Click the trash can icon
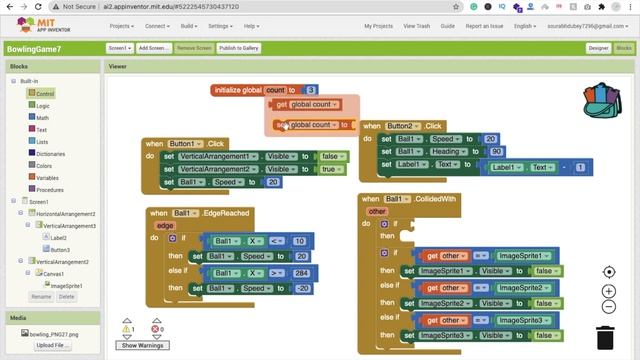This screenshot has width=640, height=360. pyautogui.click(x=605, y=337)
